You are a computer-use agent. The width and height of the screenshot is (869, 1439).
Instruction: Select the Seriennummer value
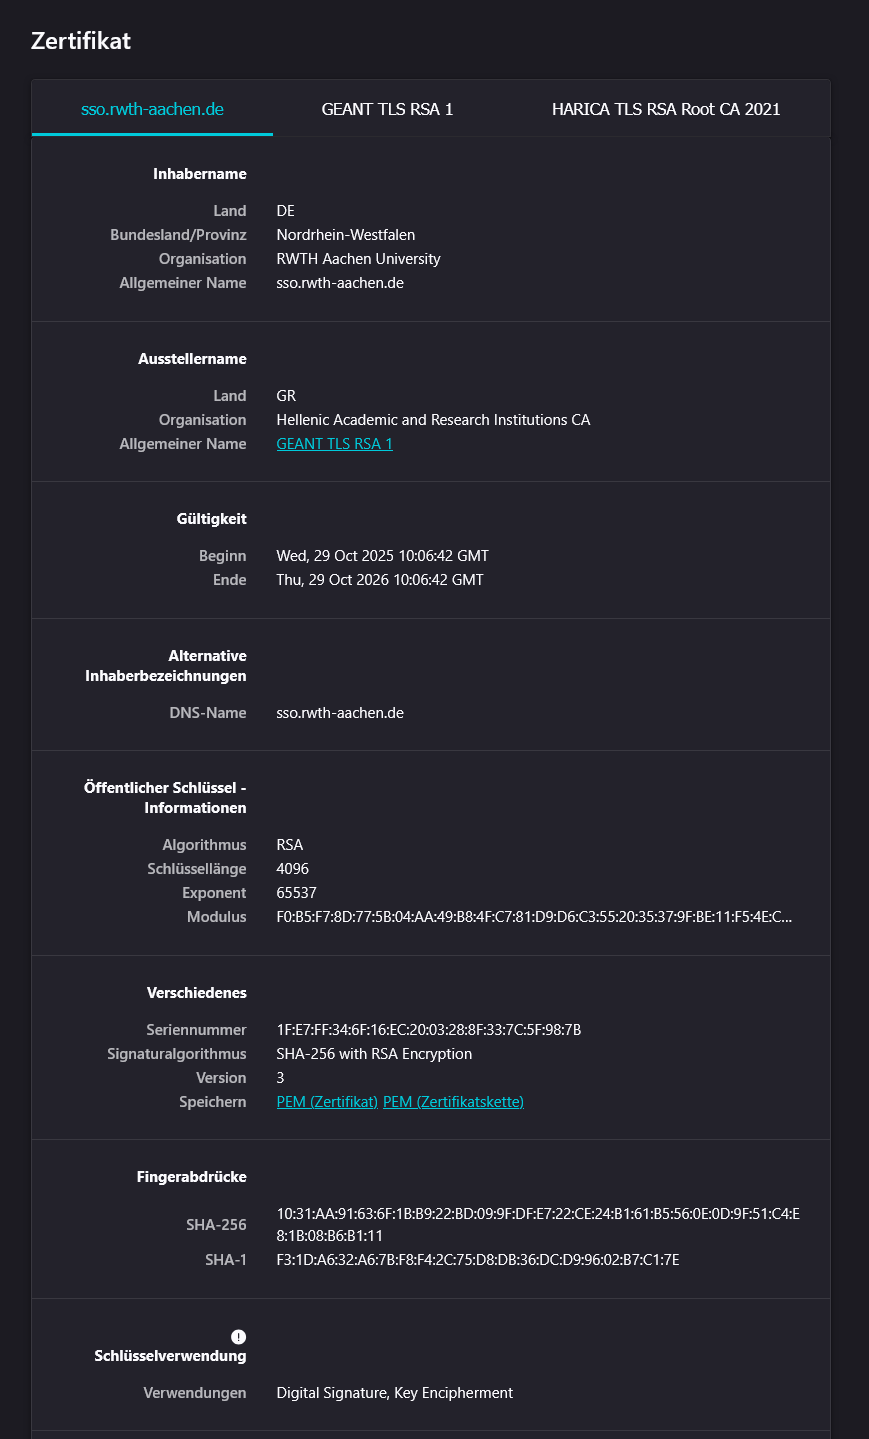coord(430,1029)
